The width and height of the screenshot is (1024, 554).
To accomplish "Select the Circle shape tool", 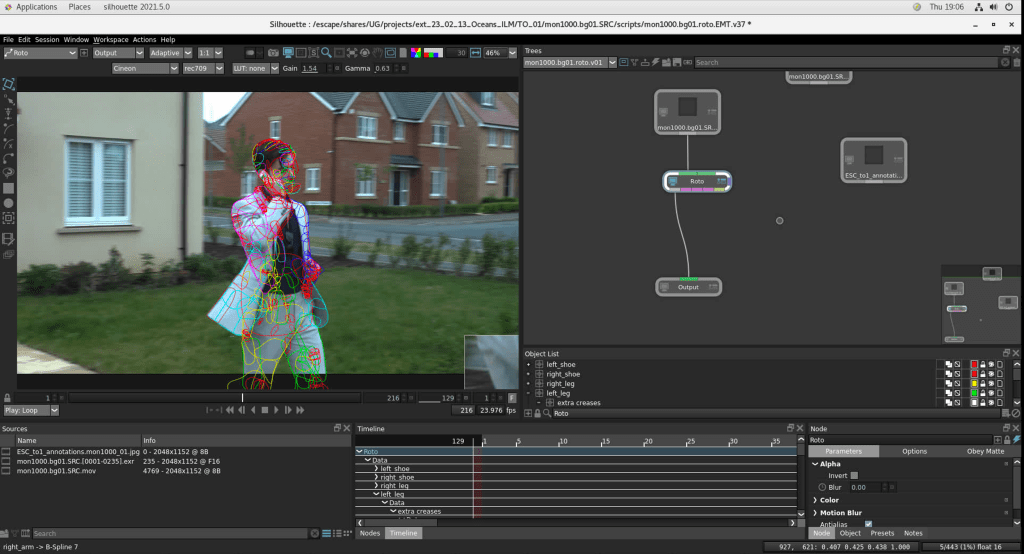I will coord(9,202).
